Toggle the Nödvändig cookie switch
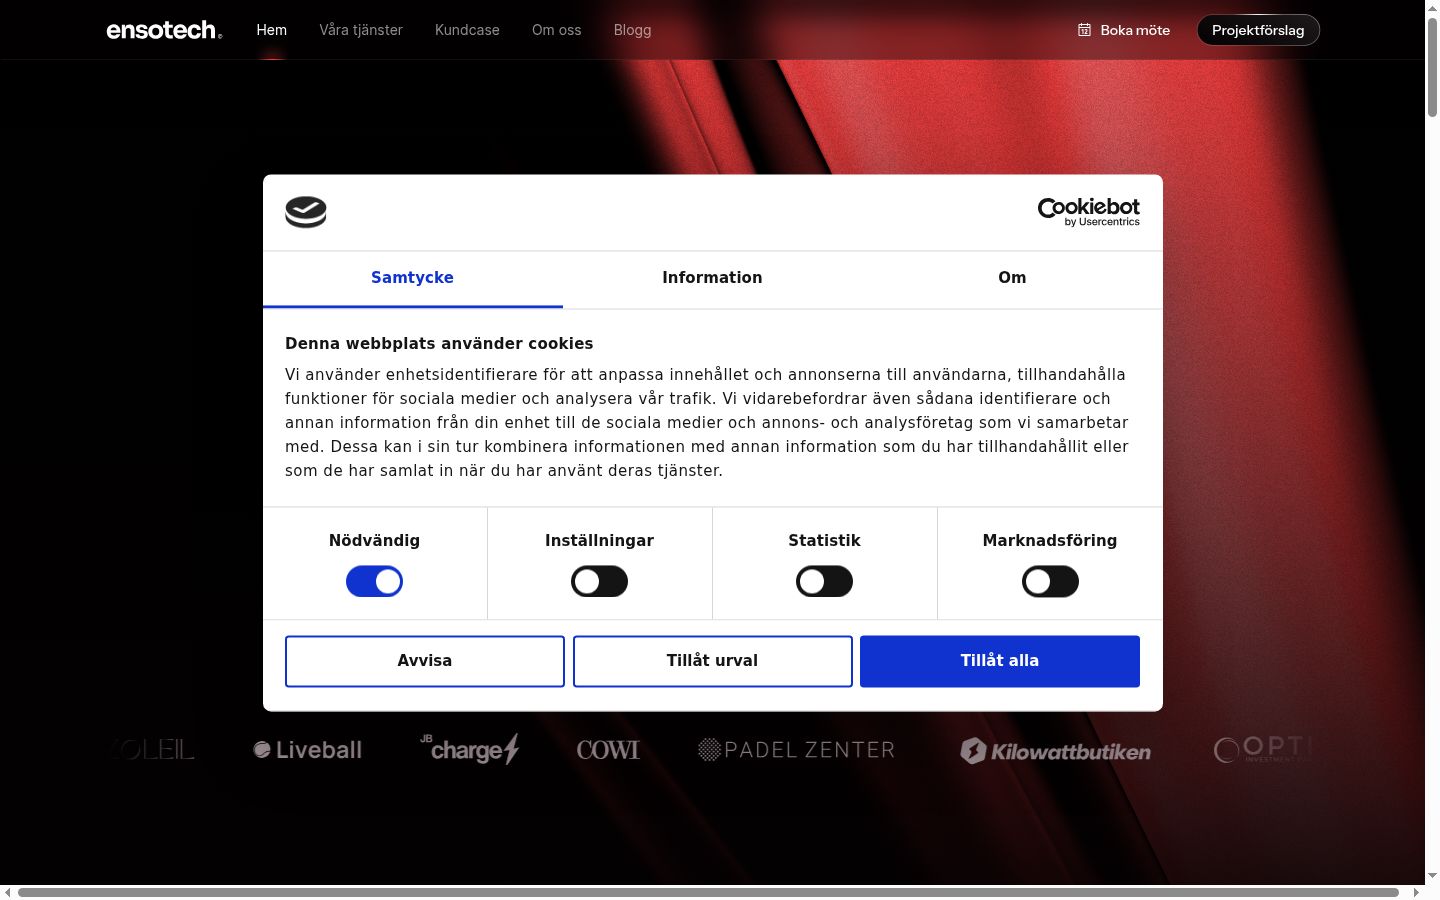 (x=374, y=581)
